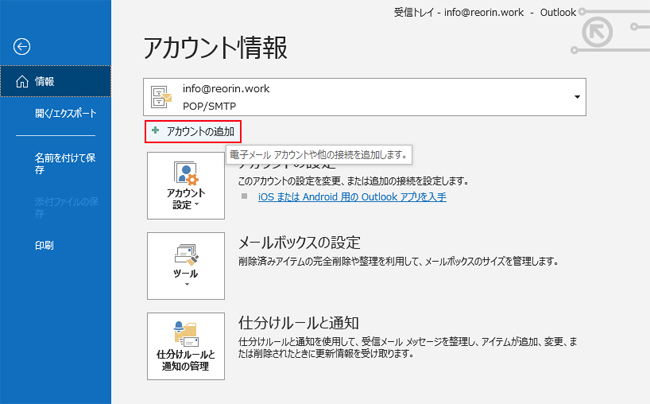
Task: Click the account icon in the account selector
Action: tap(161, 96)
